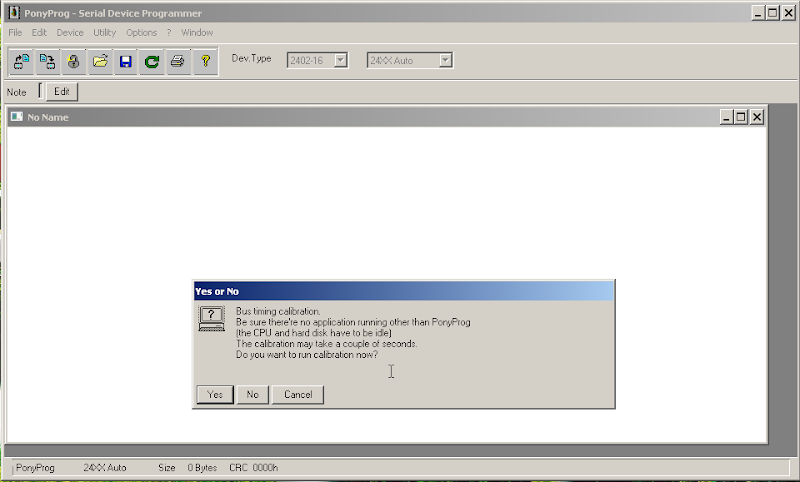Click the Save floppy disk icon

(x=126, y=62)
